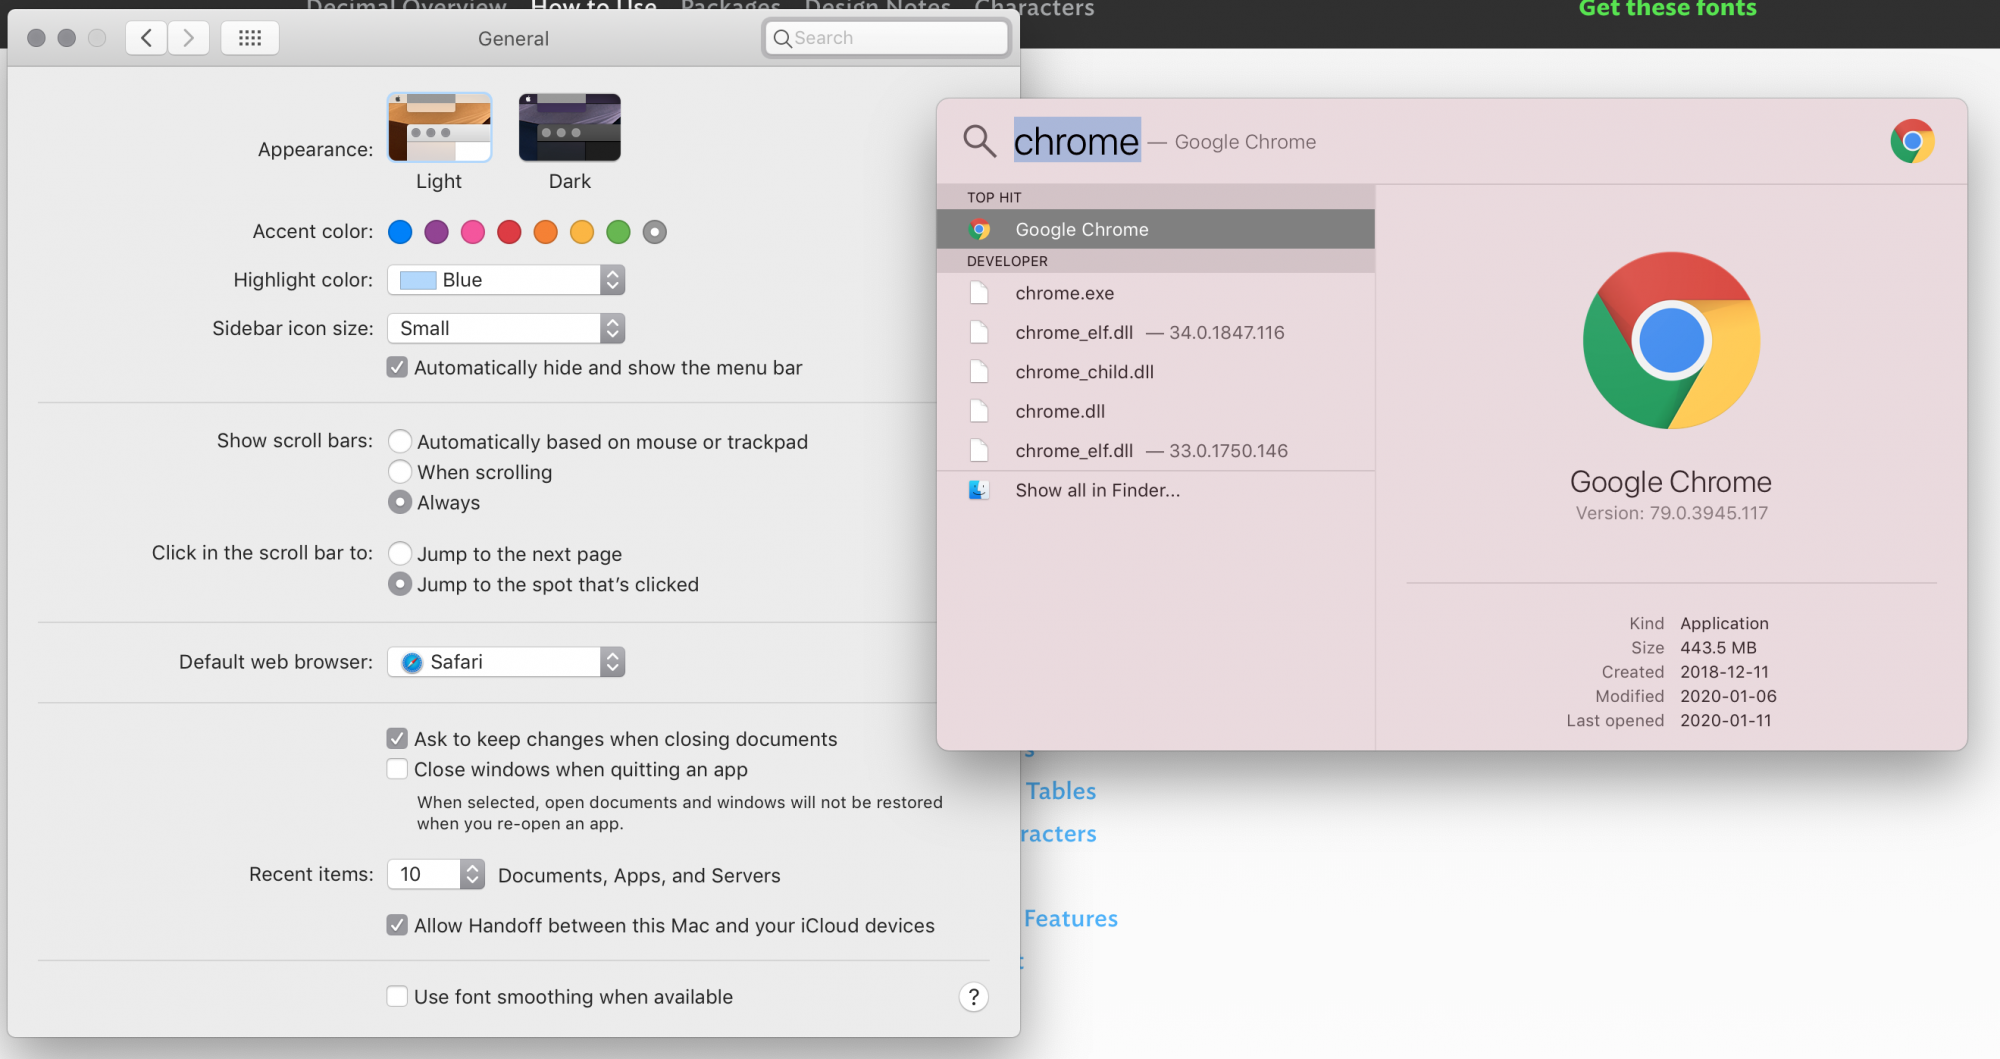Select show scroll bars Always

click(x=400, y=502)
